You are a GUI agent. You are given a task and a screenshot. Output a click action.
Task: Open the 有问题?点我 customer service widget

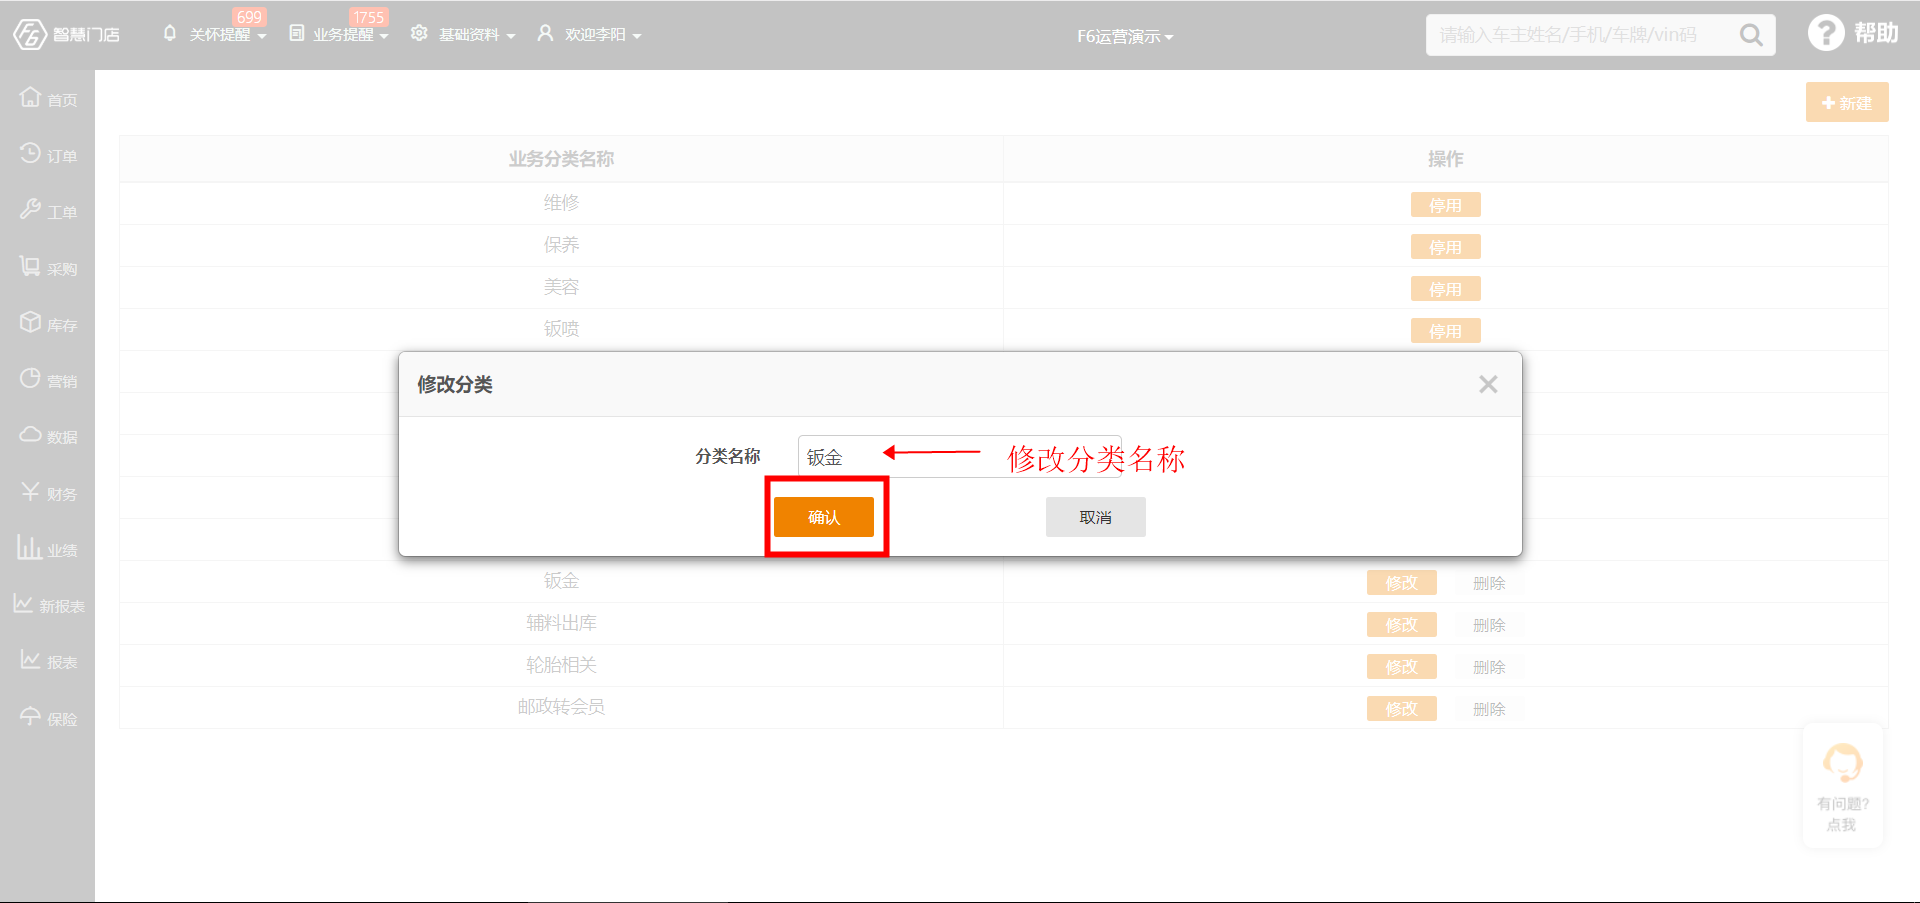point(1843,786)
